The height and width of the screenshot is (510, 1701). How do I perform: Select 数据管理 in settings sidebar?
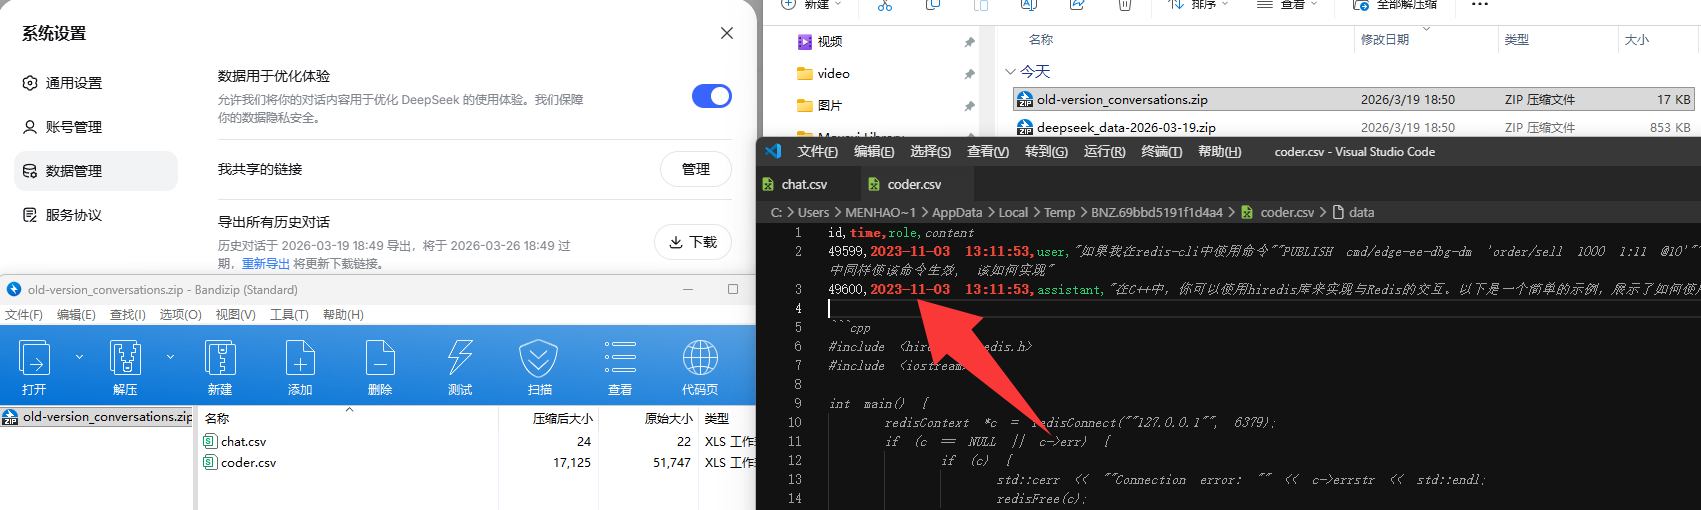pyautogui.click(x=96, y=171)
